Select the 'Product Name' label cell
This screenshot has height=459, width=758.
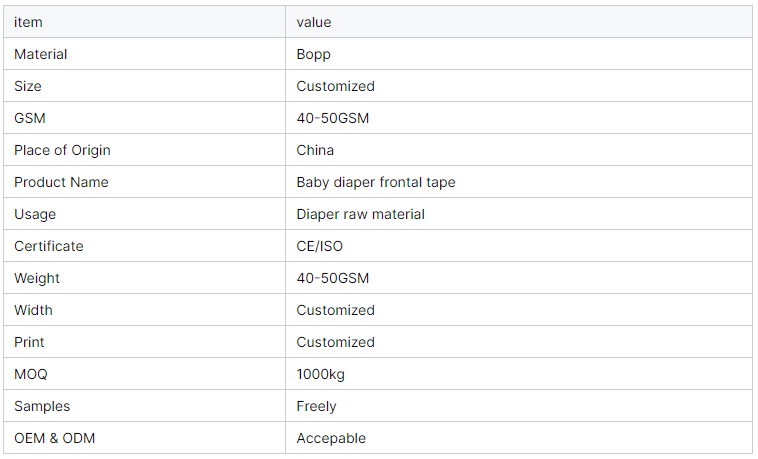(61, 182)
